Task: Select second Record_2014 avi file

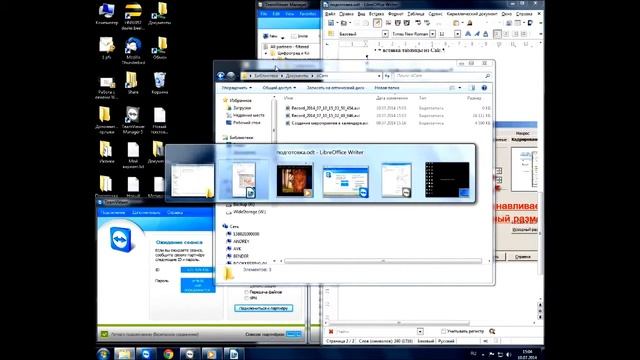Action: (x=322, y=116)
